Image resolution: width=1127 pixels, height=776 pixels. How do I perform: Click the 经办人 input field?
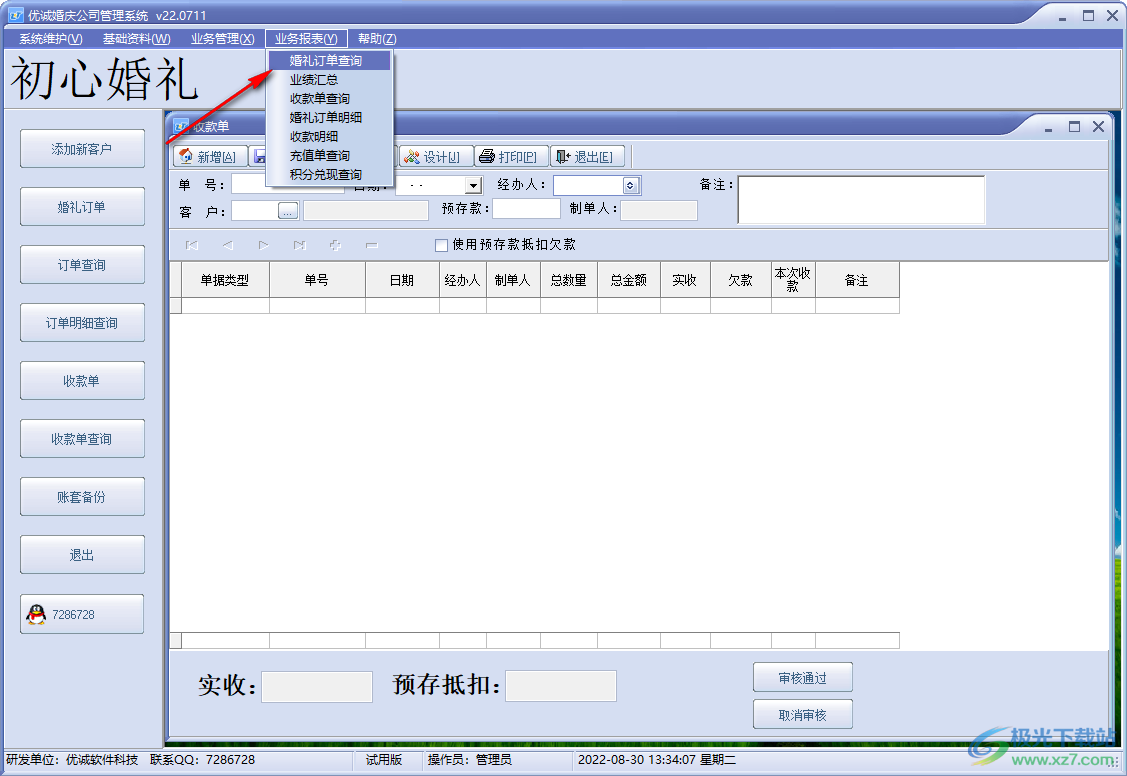tap(588, 185)
